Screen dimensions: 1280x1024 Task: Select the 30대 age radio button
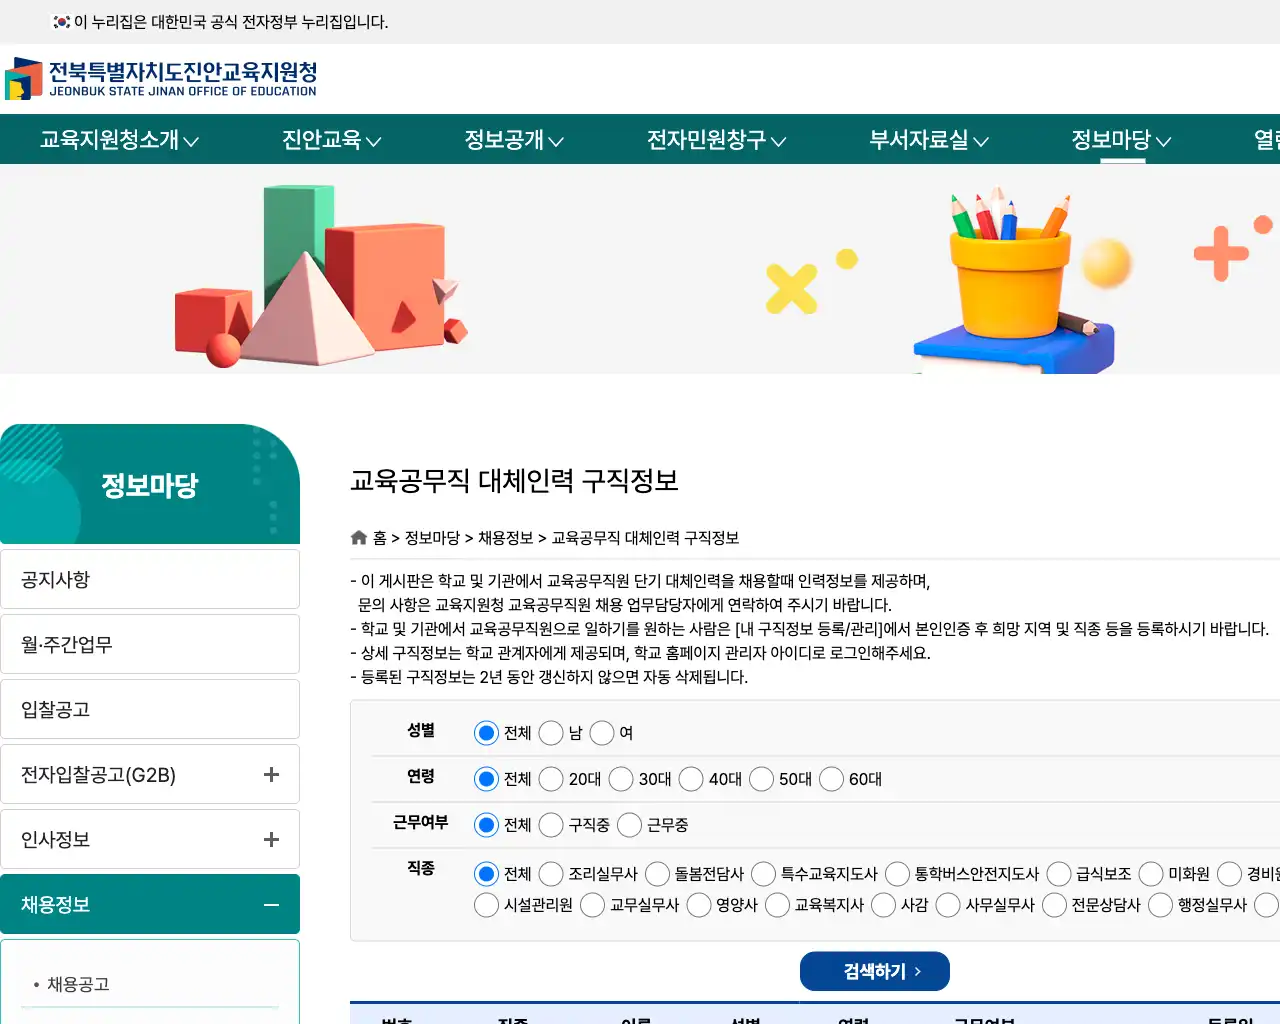click(621, 779)
